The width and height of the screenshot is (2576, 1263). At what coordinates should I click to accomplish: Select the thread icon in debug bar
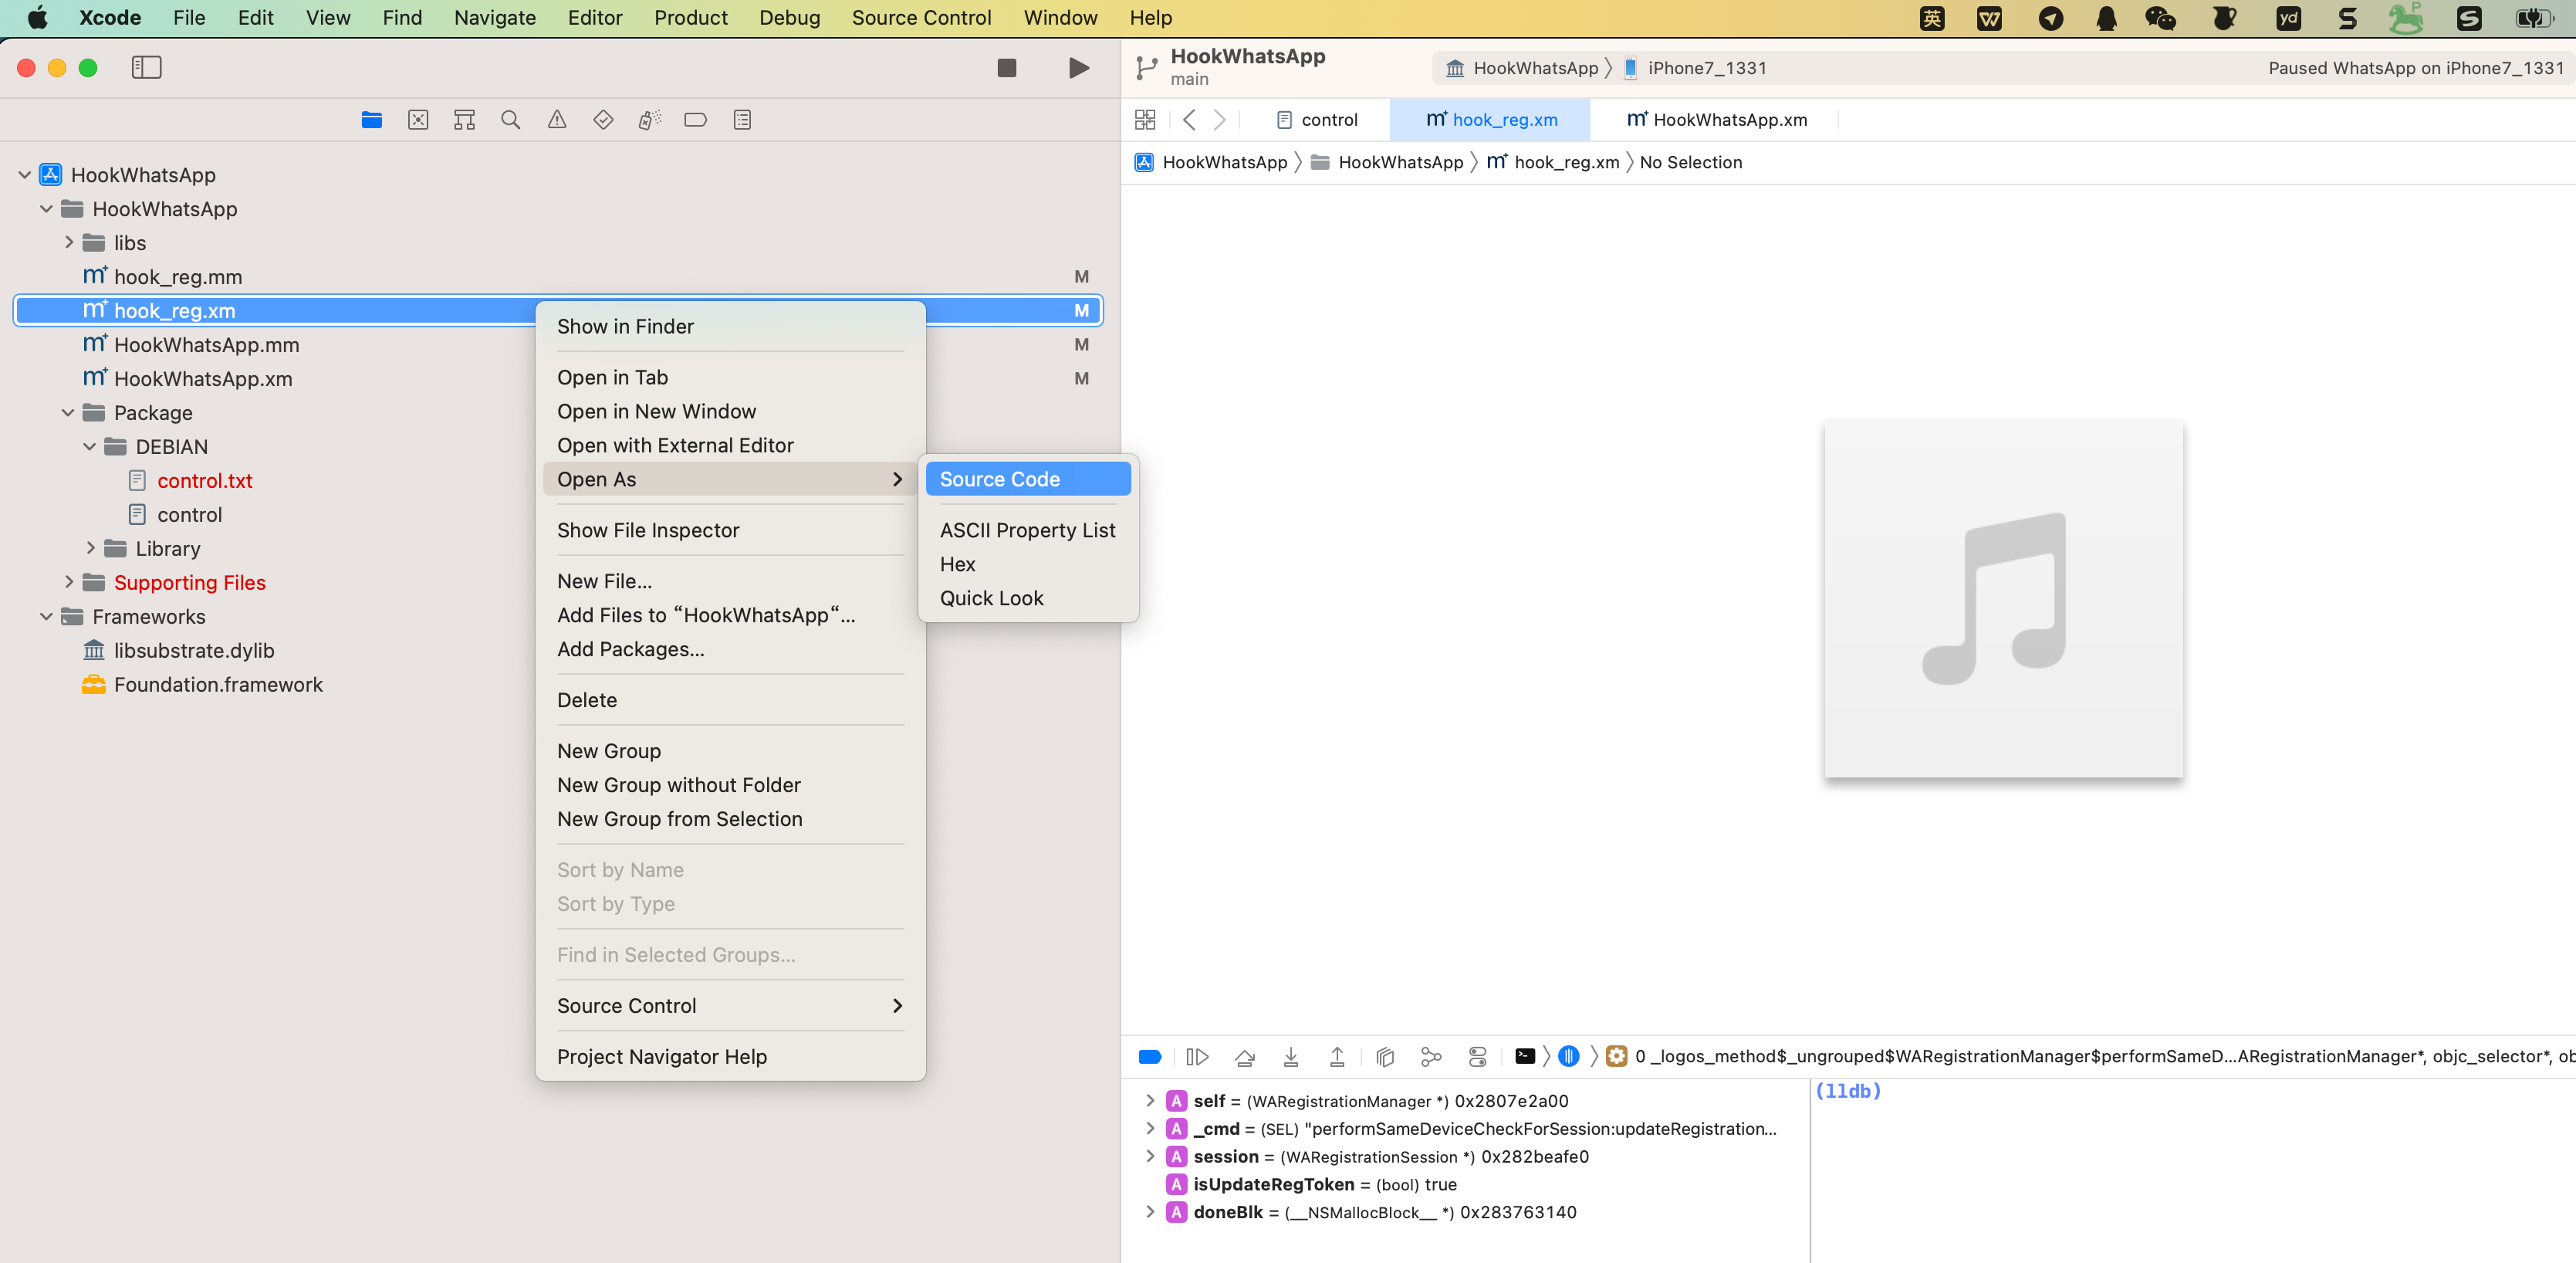coord(1568,1056)
